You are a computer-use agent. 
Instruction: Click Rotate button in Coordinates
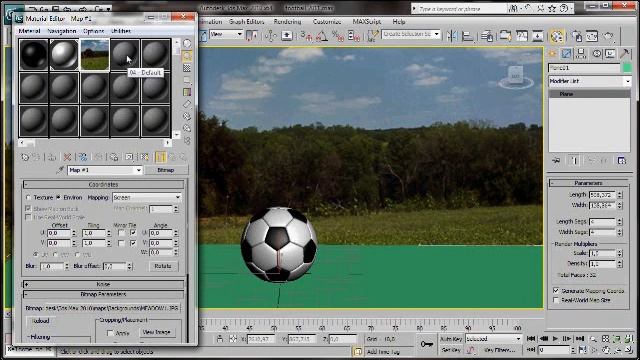(x=163, y=266)
